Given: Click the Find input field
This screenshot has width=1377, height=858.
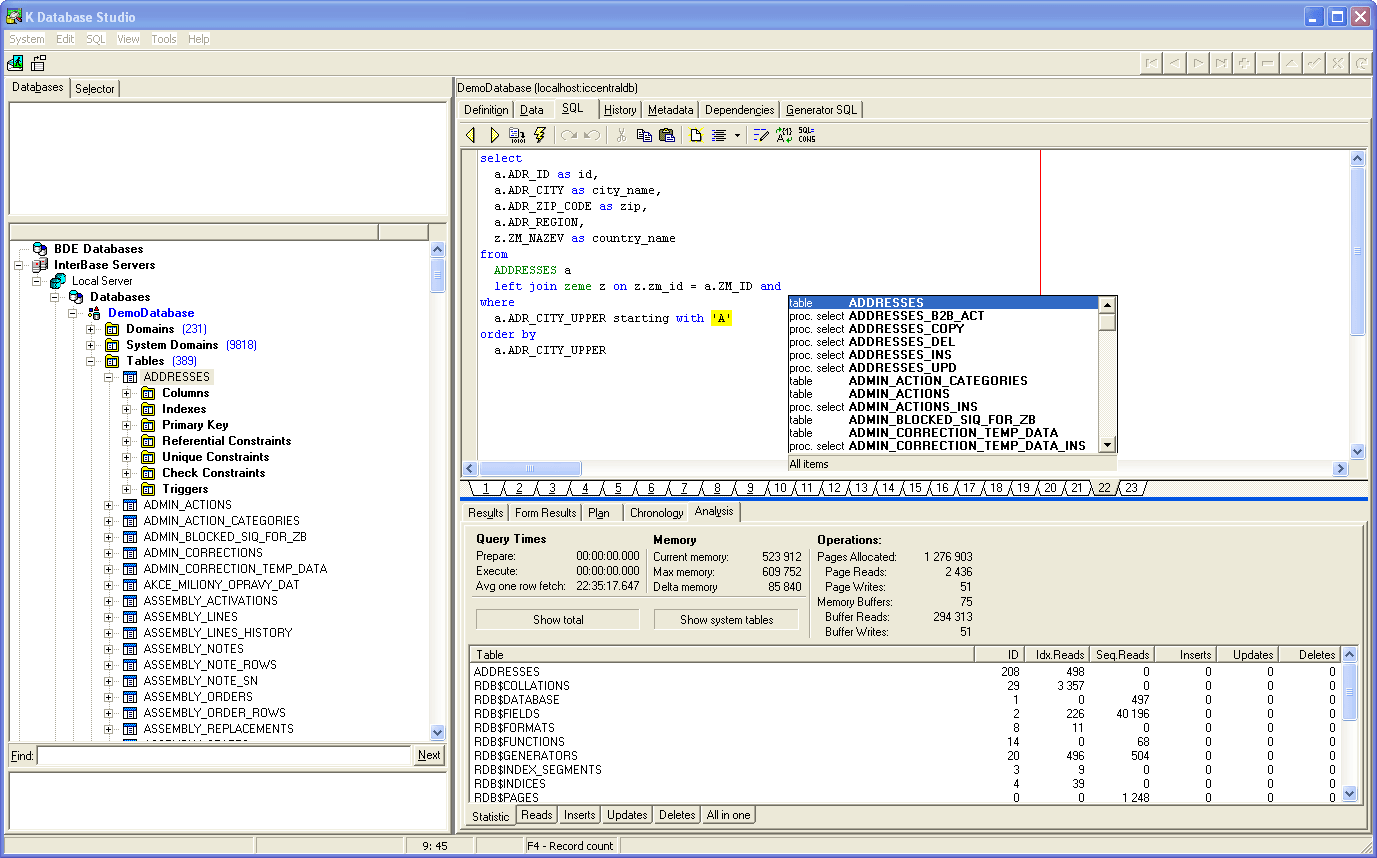Looking at the screenshot, I should tap(224, 756).
